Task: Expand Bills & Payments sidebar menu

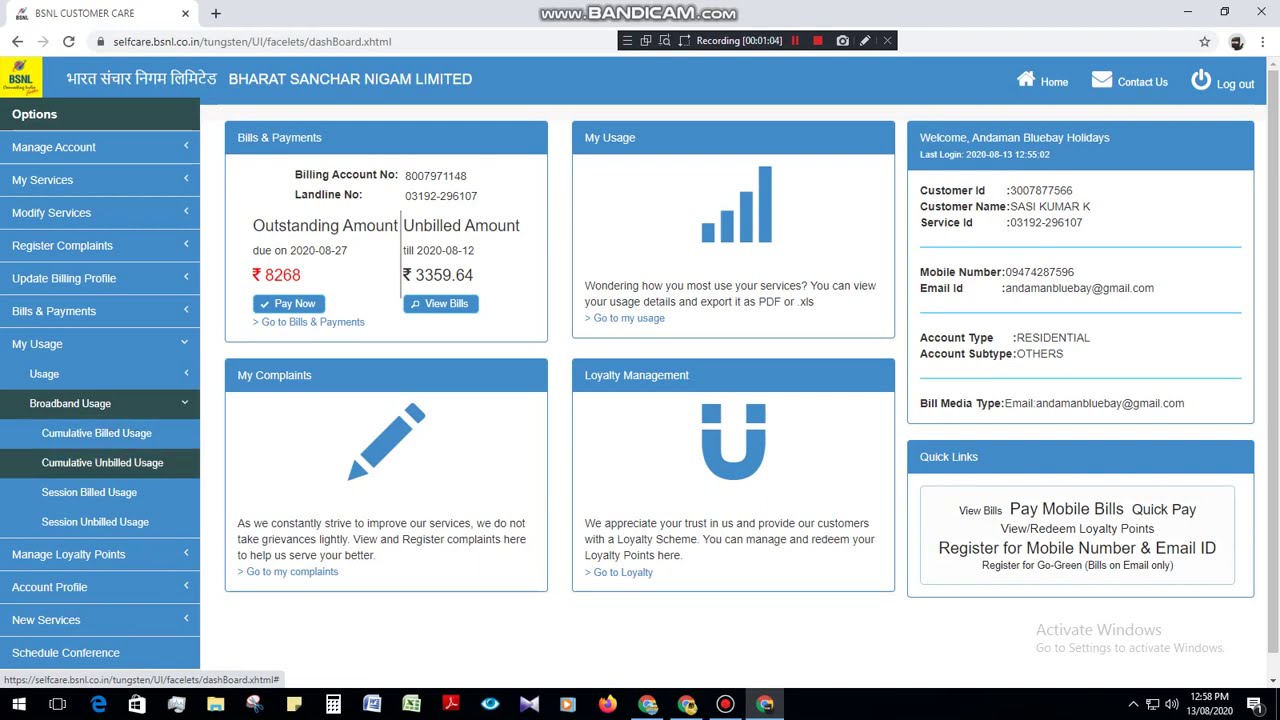Action: tap(100, 311)
